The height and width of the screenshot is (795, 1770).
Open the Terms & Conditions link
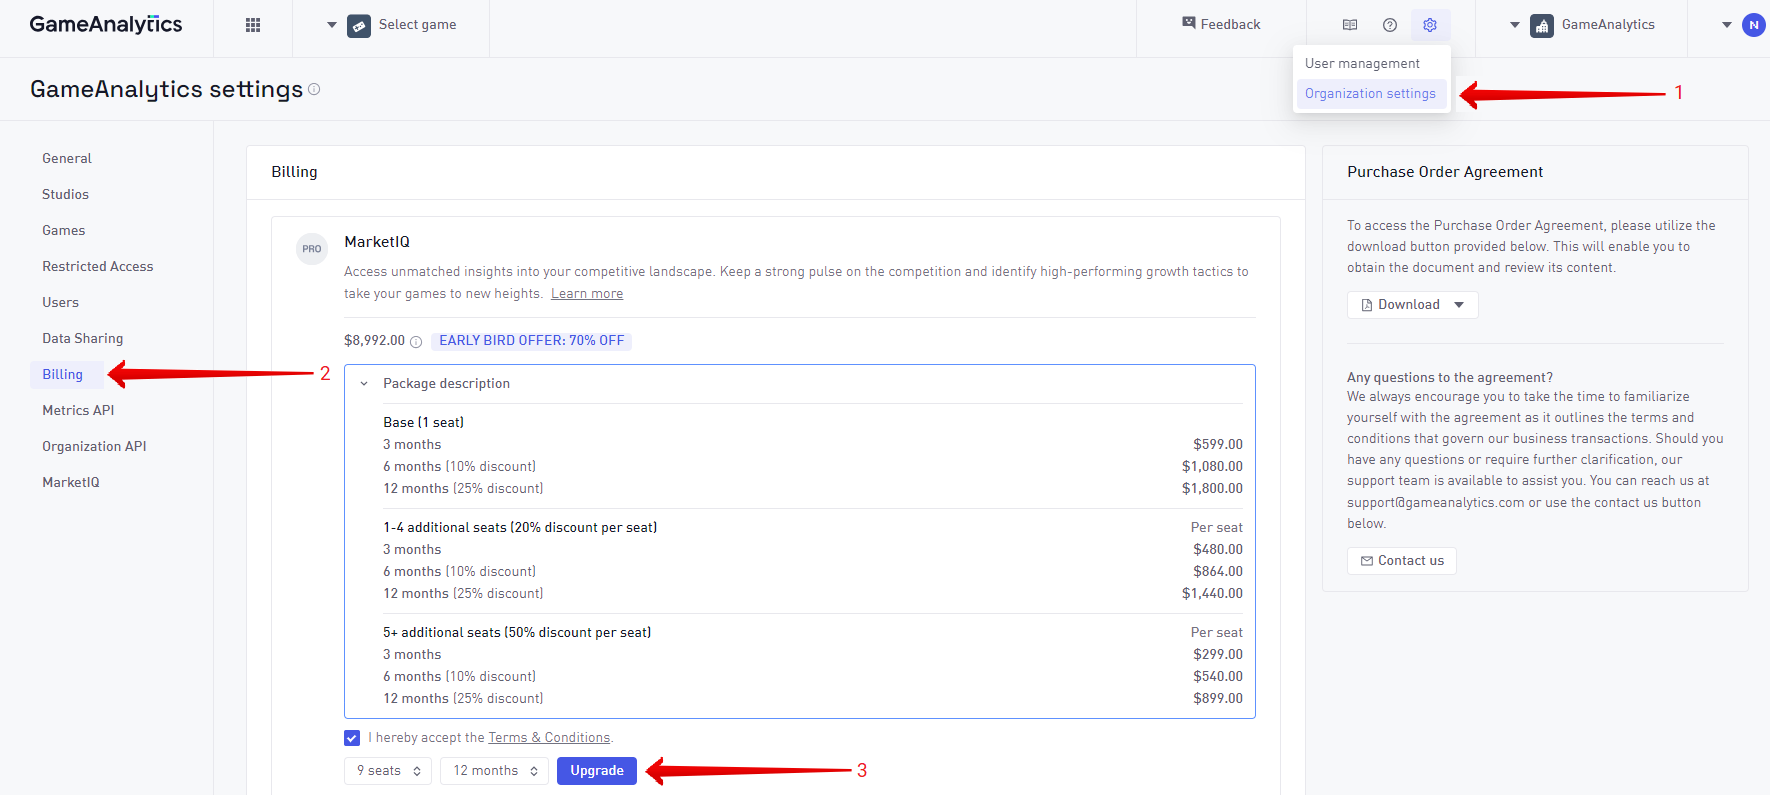[x=549, y=738]
